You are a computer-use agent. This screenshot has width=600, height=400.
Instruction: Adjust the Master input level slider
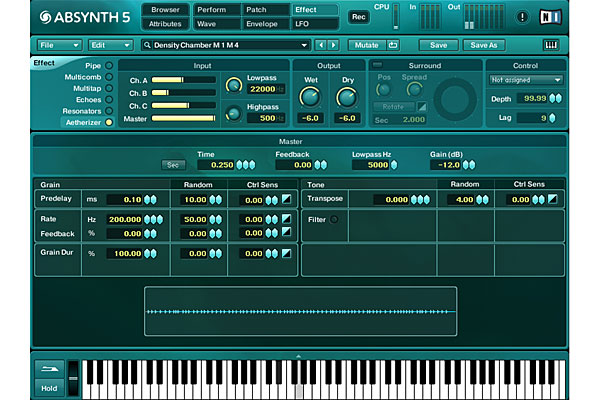coord(183,118)
